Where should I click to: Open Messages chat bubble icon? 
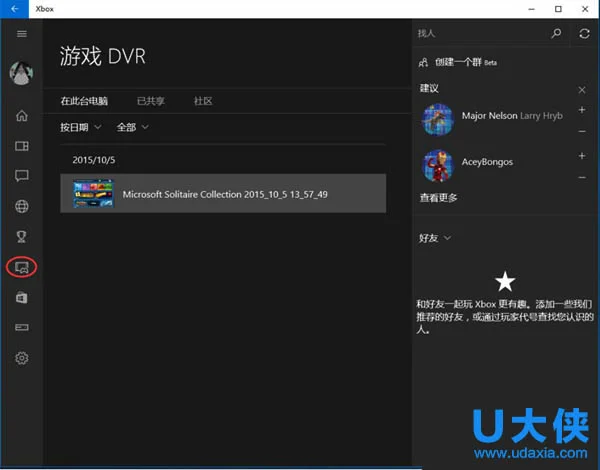point(22,176)
